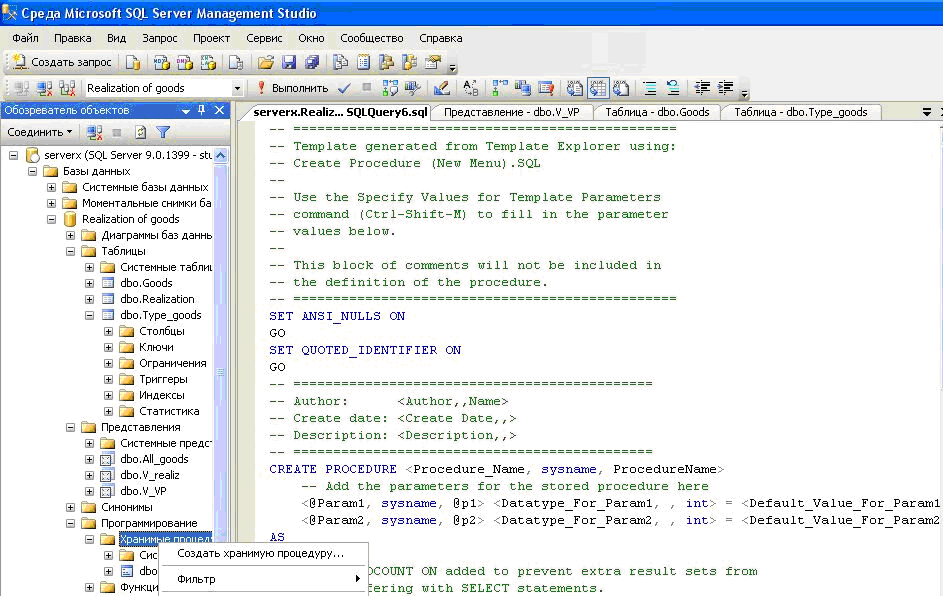Select the Триггеры folder
This screenshot has width=943, height=596.
(x=163, y=379)
